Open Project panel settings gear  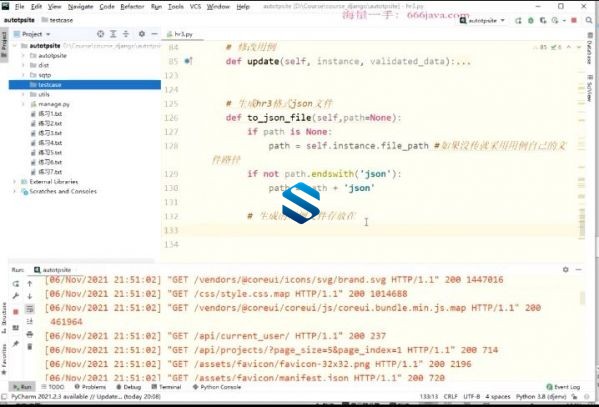pyautogui.click(x=142, y=34)
